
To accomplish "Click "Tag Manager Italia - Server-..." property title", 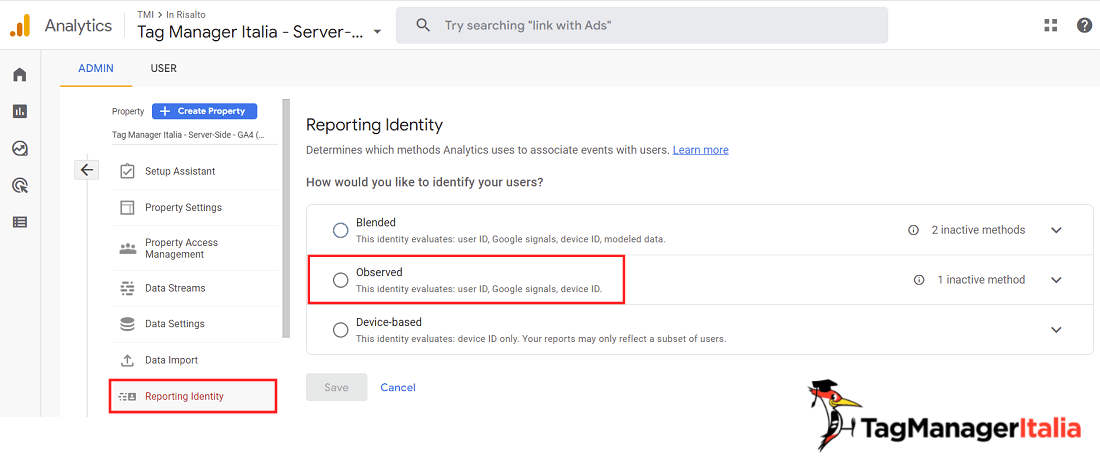I will [x=250, y=32].
